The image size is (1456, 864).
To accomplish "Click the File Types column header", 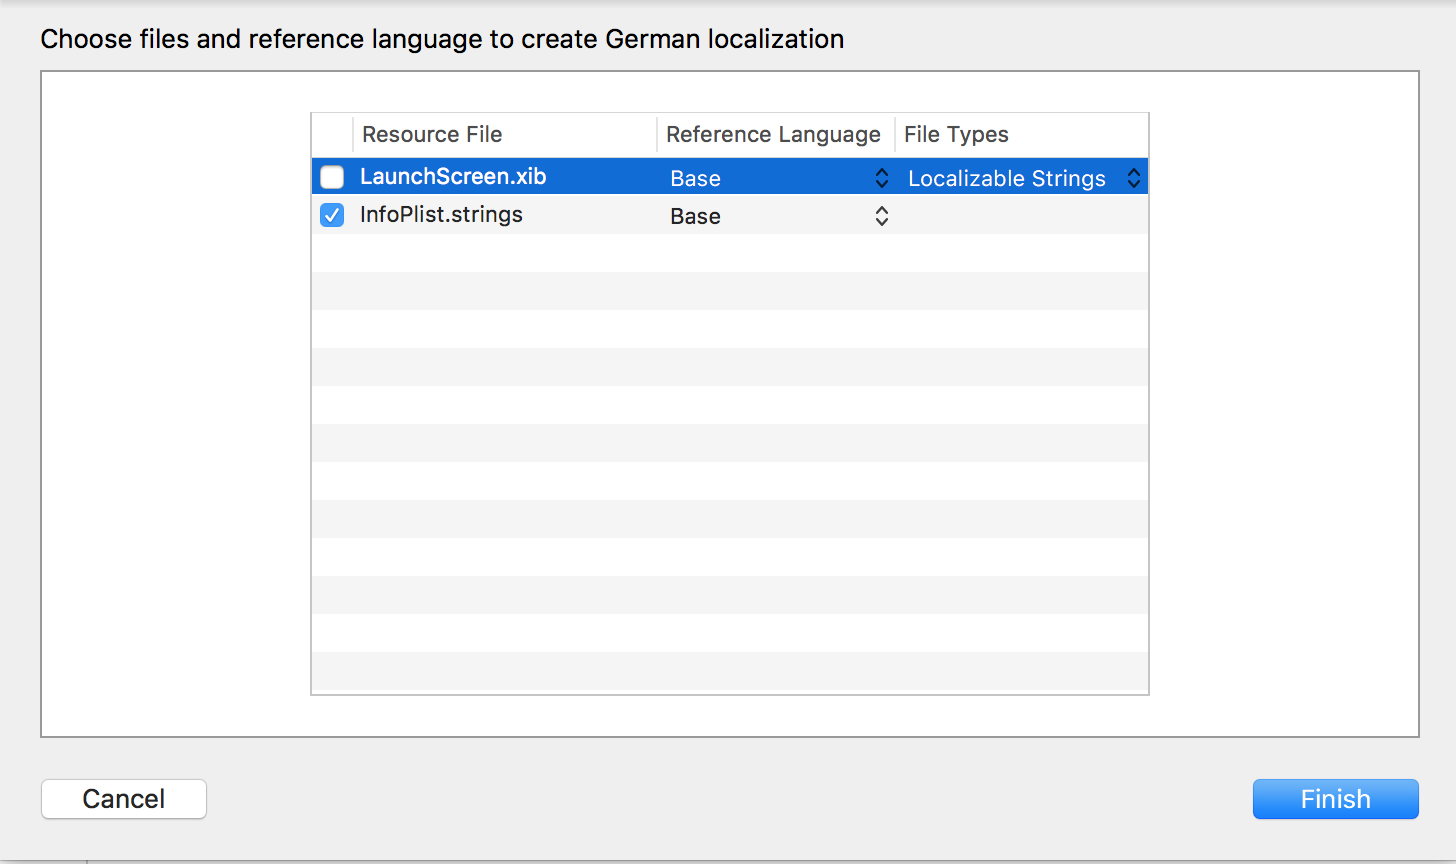I will [956, 134].
